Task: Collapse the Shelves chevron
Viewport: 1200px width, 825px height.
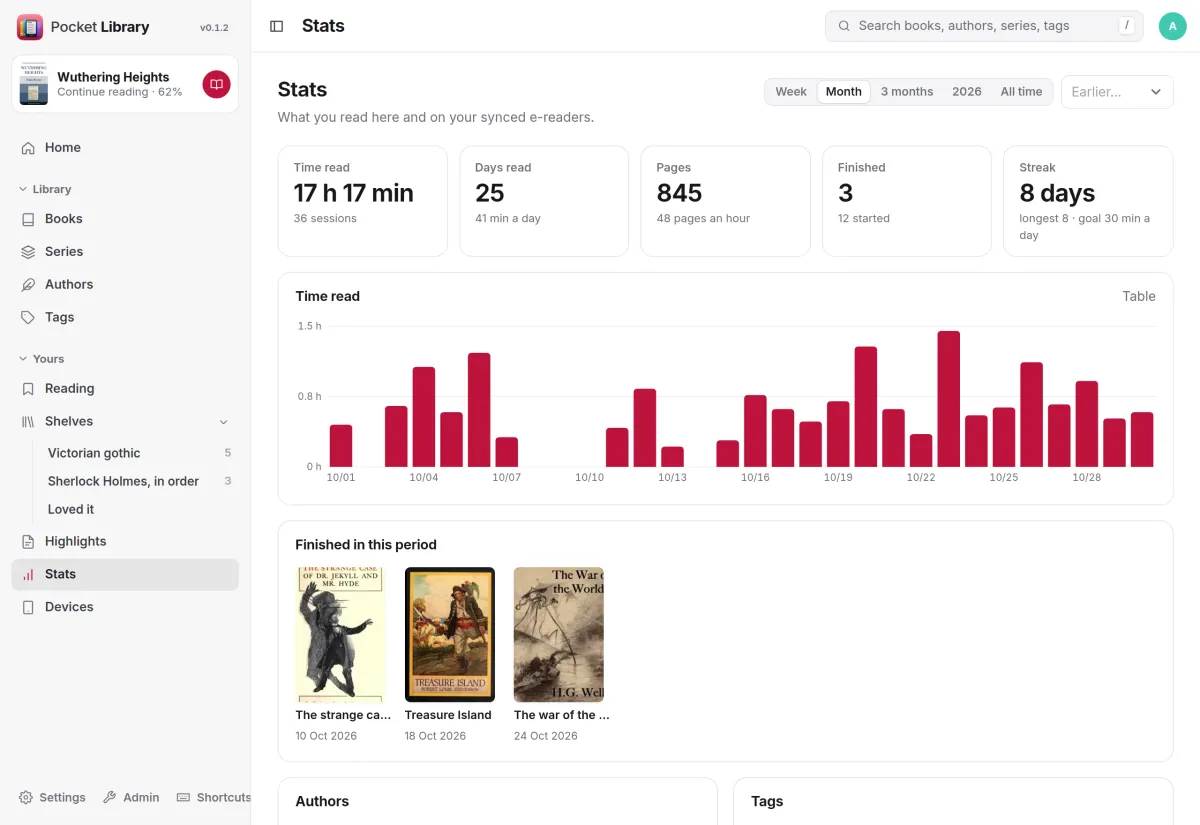Action: tap(223, 422)
